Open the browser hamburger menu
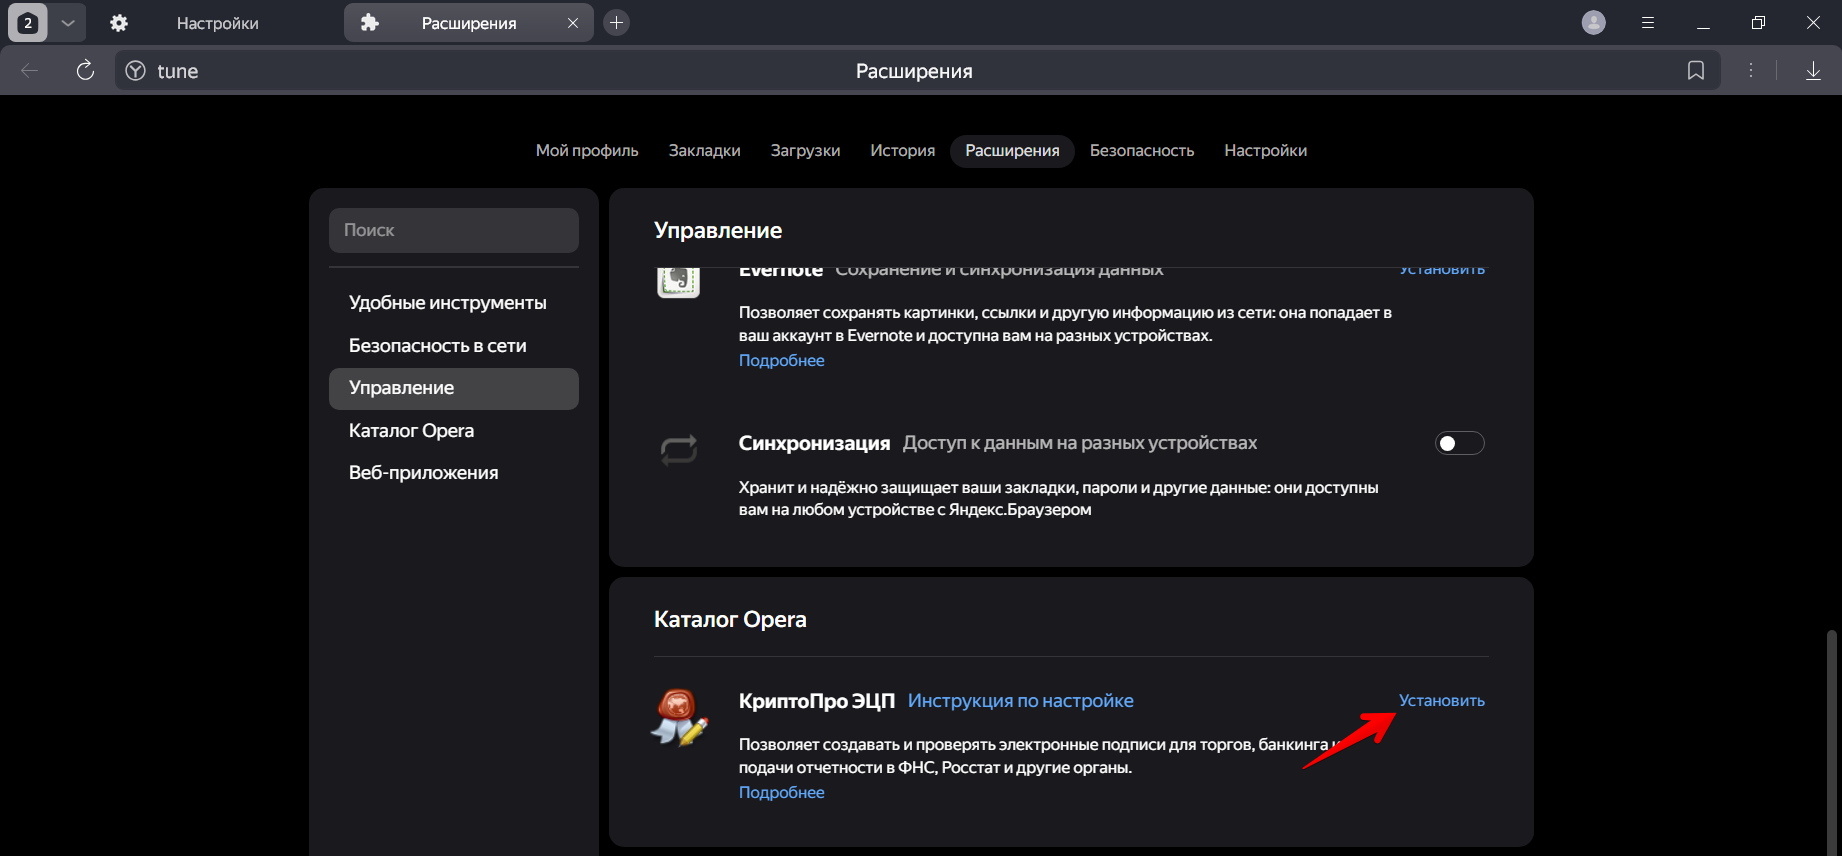 click(x=1648, y=23)
